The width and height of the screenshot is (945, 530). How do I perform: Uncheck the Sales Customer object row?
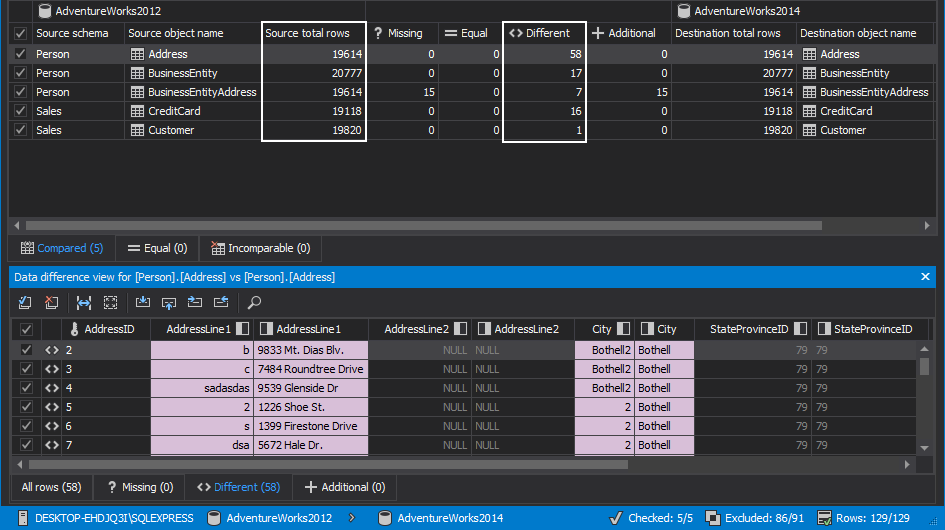pos(20,130)
